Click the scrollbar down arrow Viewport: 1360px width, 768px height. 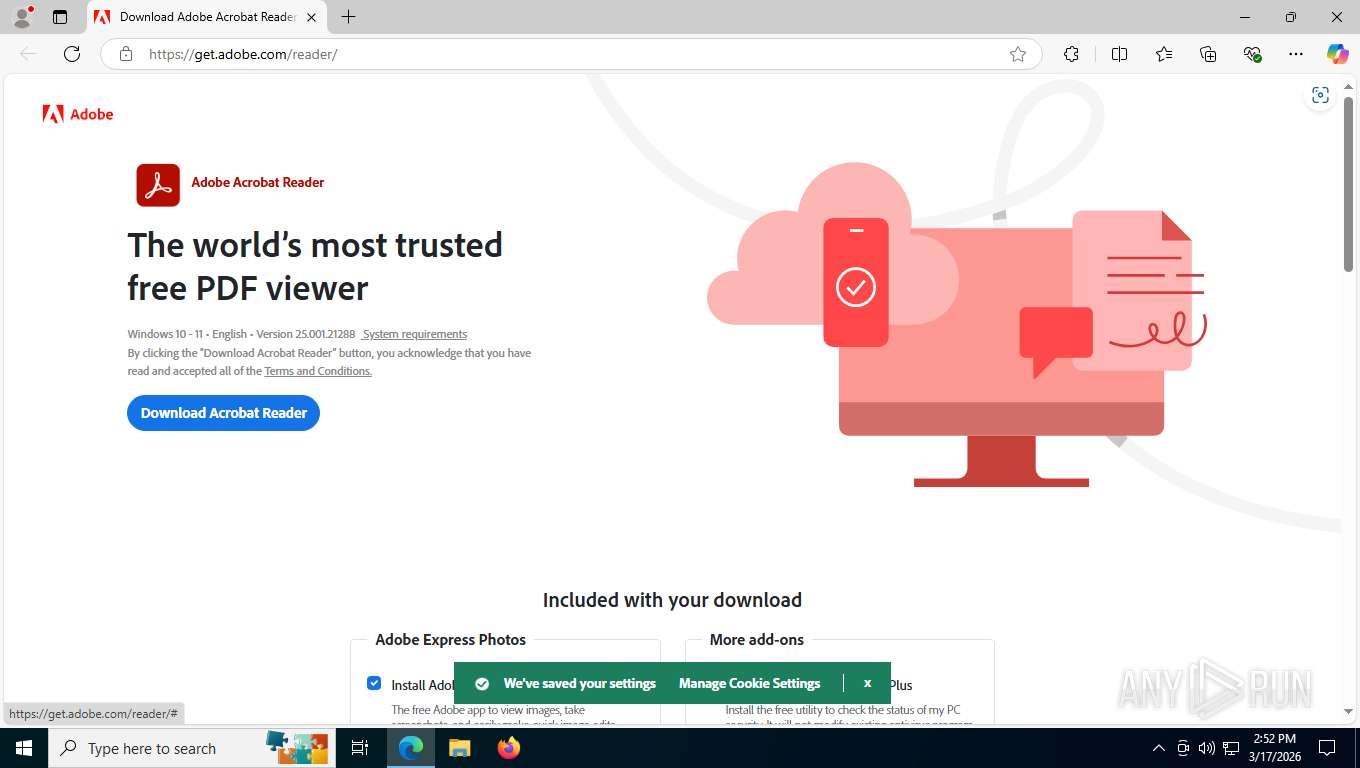1348,711
